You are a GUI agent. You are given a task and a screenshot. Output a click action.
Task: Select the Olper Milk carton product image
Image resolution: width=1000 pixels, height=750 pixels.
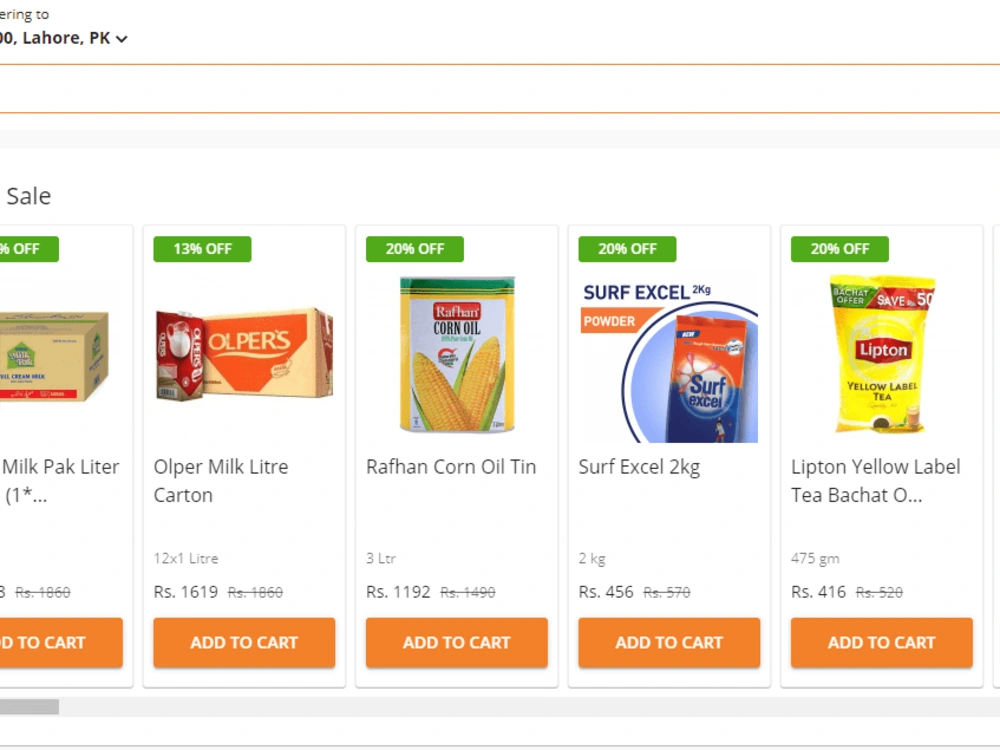point(244,355)
